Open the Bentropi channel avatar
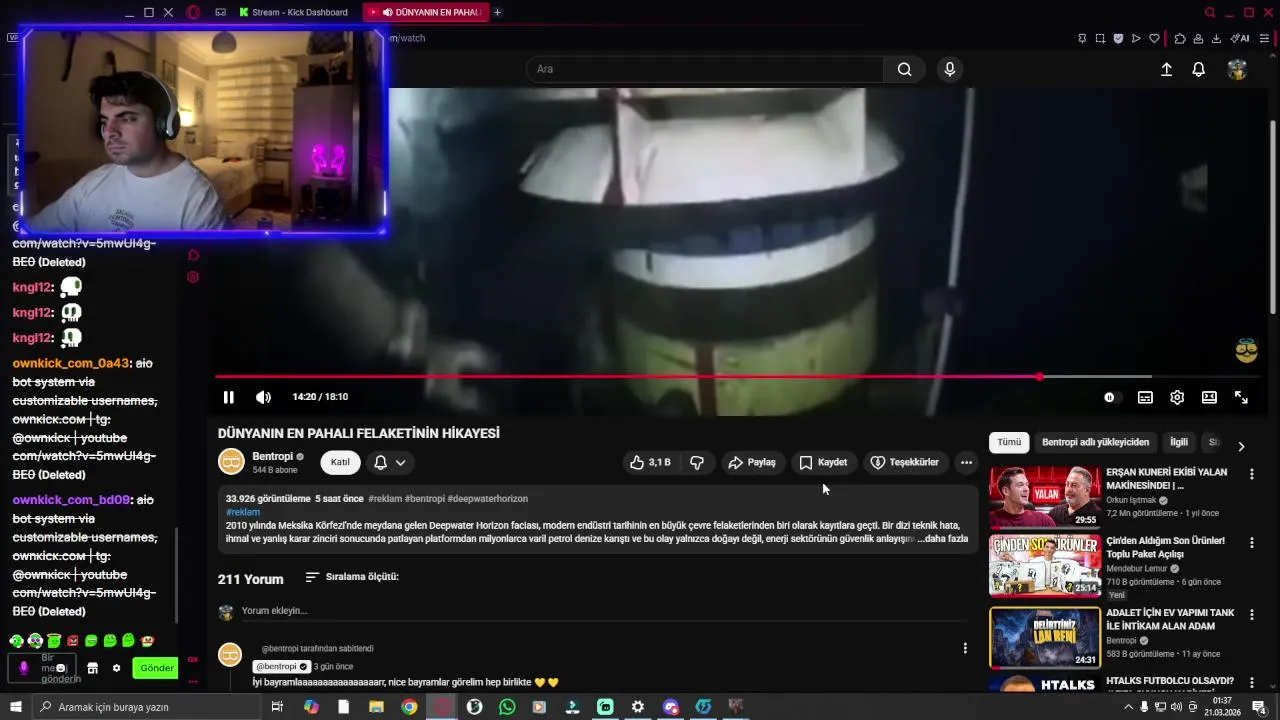Viewport: 1280px width, 720px height. coord(231,461)
